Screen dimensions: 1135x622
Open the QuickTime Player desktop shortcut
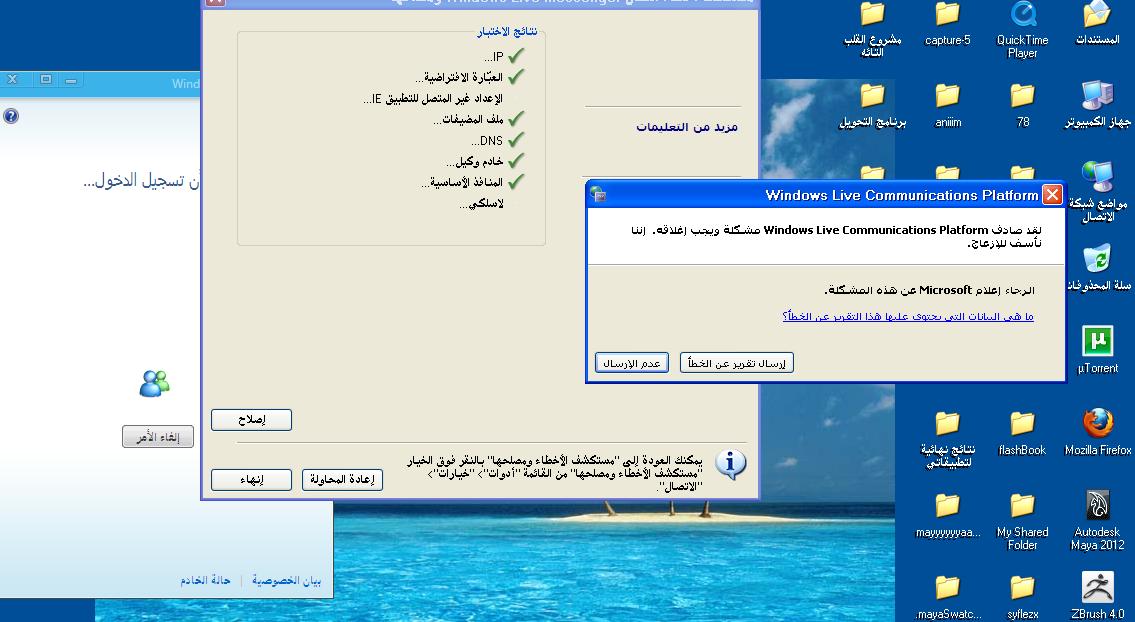(x=1022, y=29)
